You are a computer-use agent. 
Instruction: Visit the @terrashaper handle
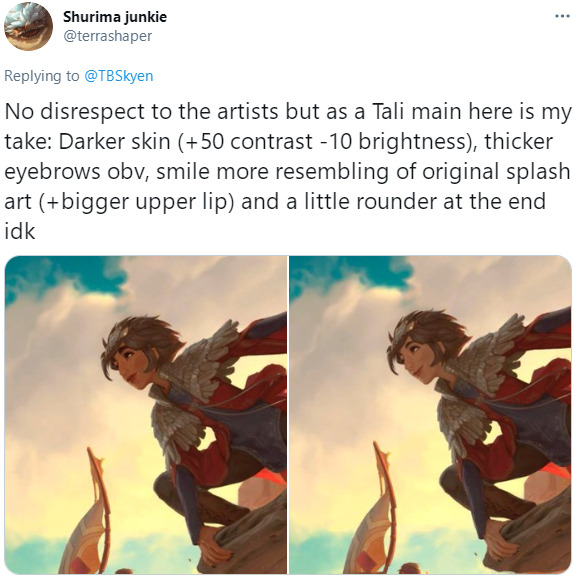[x=108, y=36]
